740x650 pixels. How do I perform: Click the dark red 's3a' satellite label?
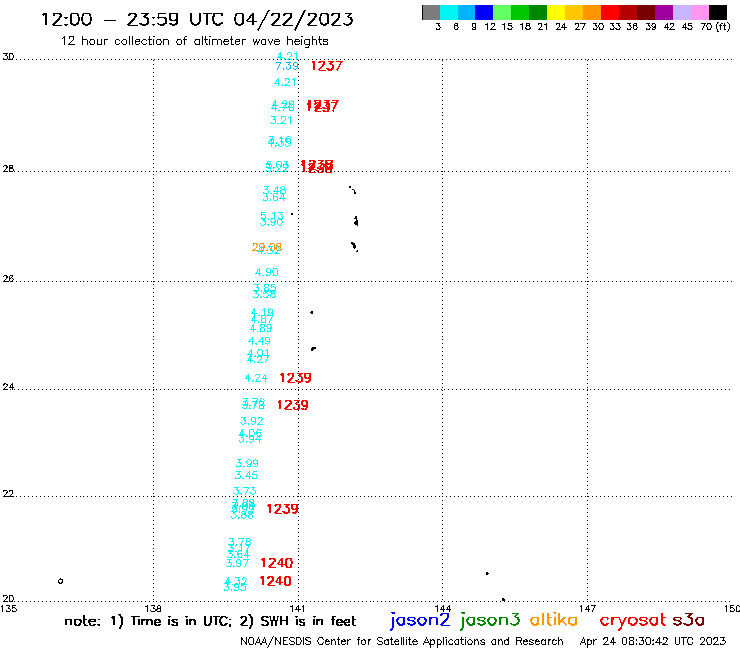[x=688, y=620]
